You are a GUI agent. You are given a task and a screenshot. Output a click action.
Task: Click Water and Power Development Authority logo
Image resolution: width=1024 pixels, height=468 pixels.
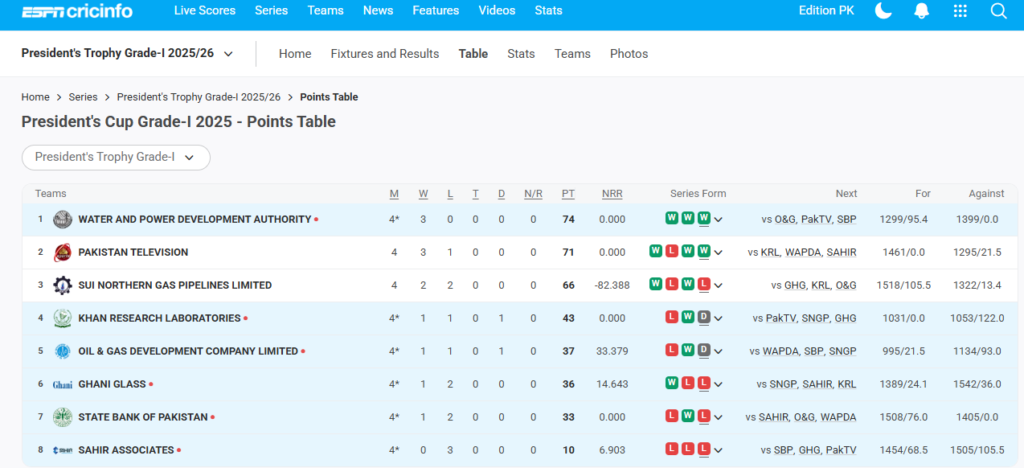click(62, 219)
